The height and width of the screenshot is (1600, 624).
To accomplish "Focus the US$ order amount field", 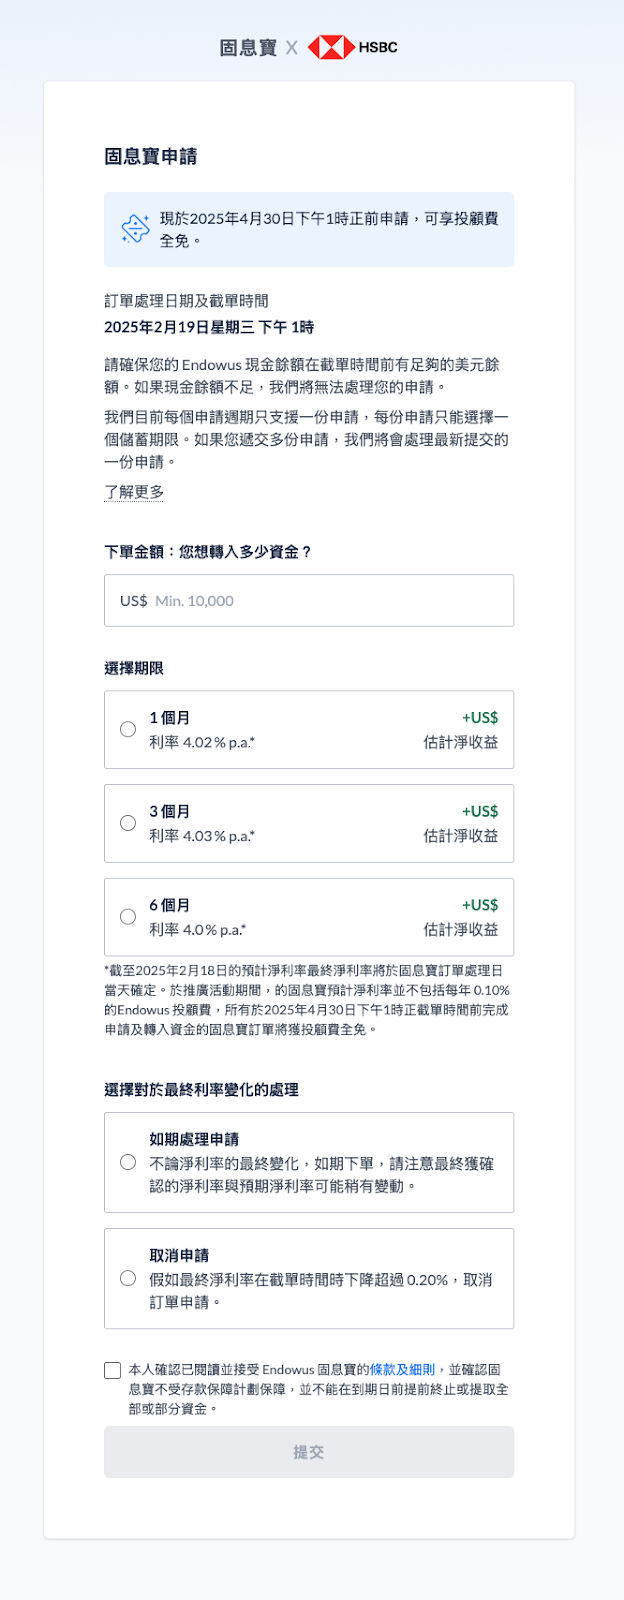I will coord(309,600).
